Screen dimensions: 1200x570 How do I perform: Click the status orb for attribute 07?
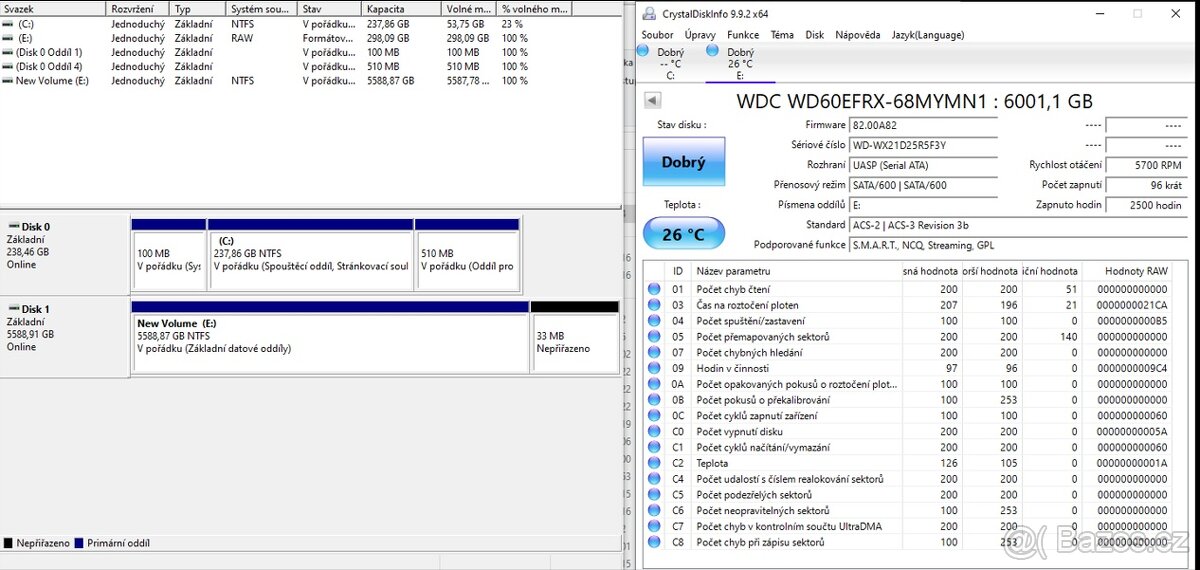pyautogui.click(x=654, y=353)
